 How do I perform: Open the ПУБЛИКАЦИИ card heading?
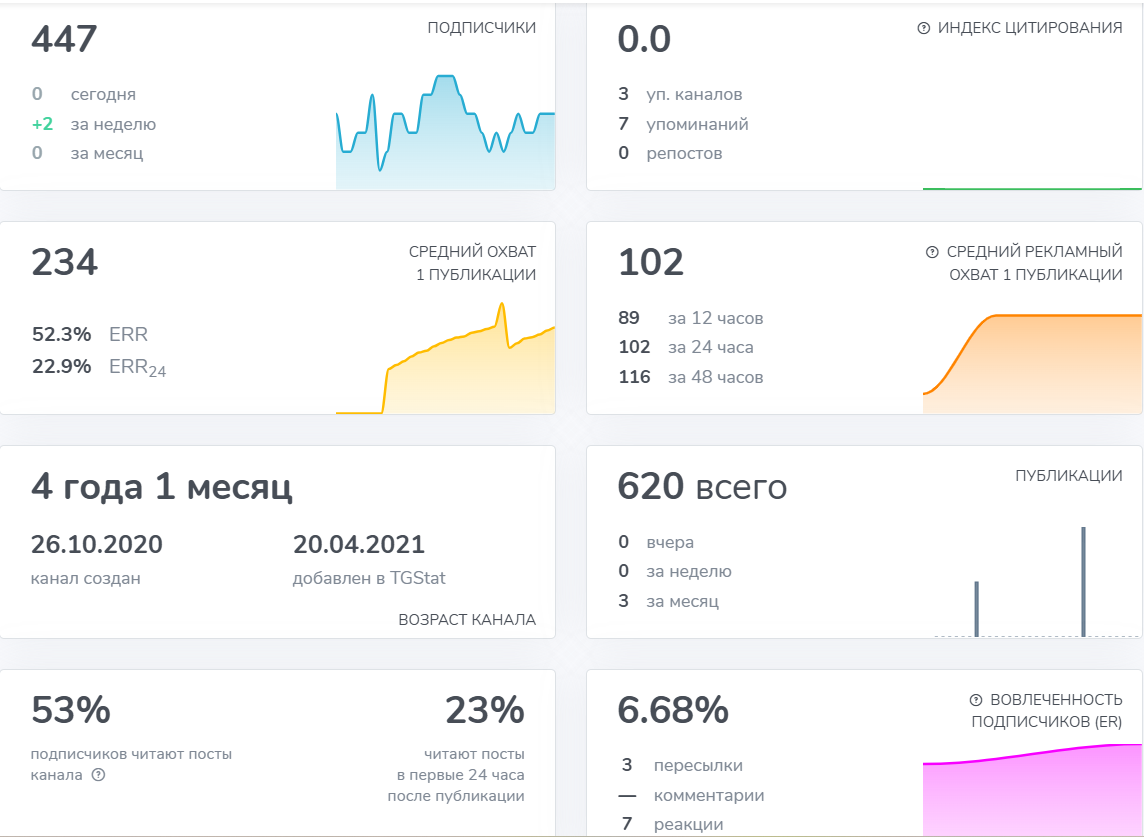1069,476
